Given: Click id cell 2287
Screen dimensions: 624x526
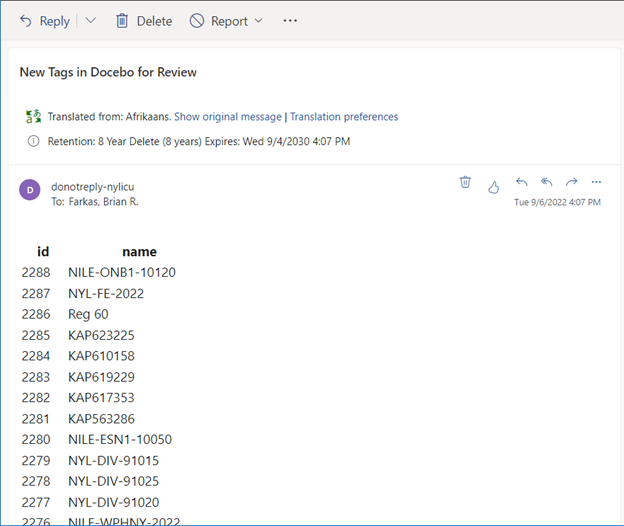Looking at the screenshot, I should click(36, 294).
